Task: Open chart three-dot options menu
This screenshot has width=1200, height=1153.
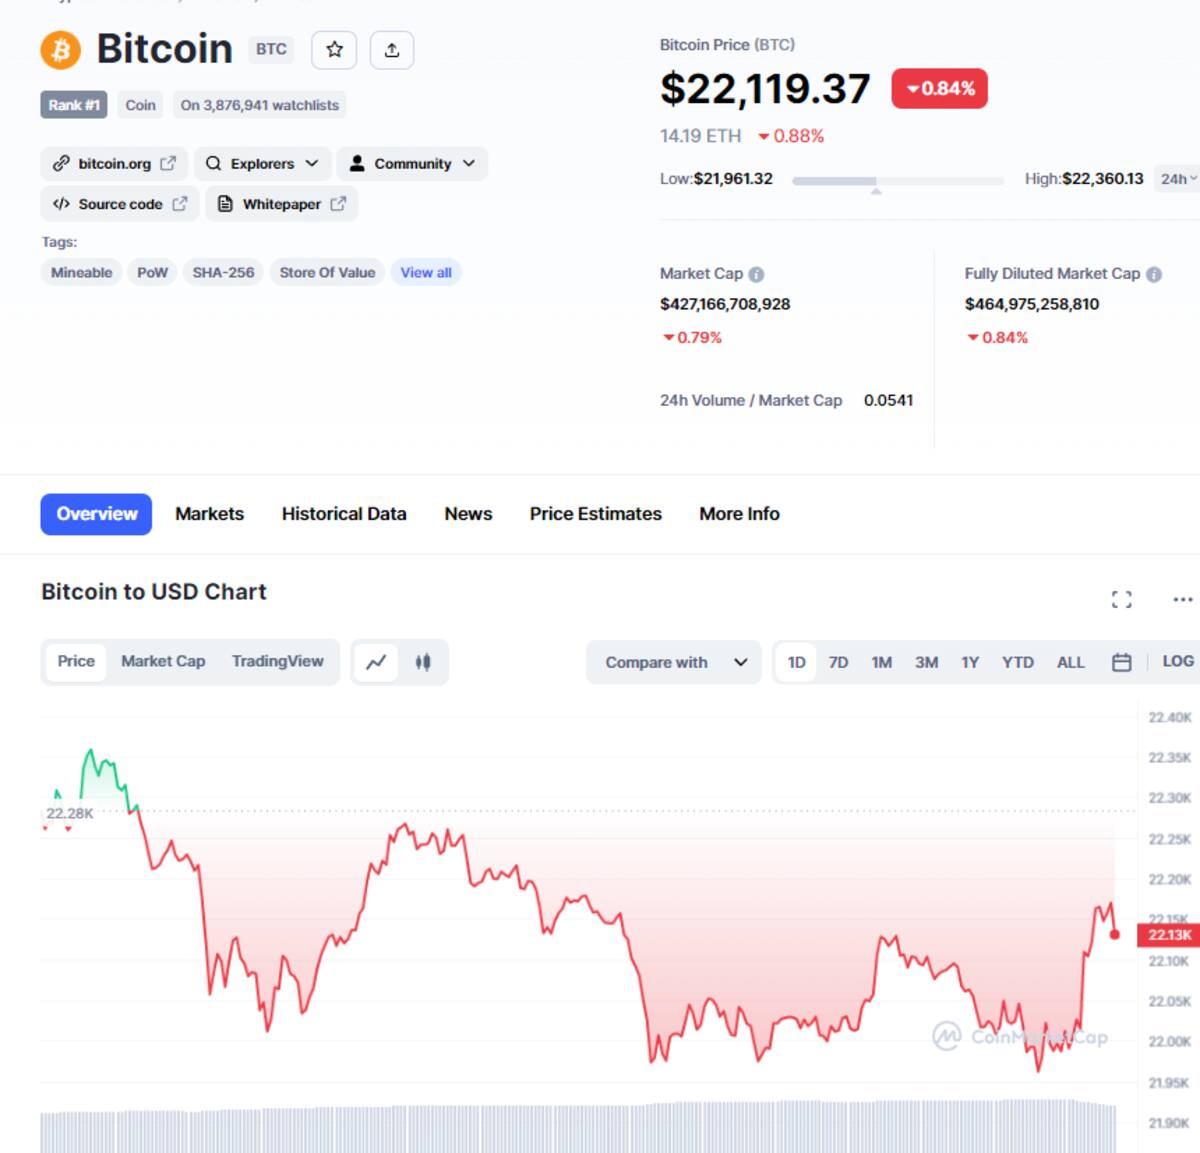Action: coord(1182,599)
